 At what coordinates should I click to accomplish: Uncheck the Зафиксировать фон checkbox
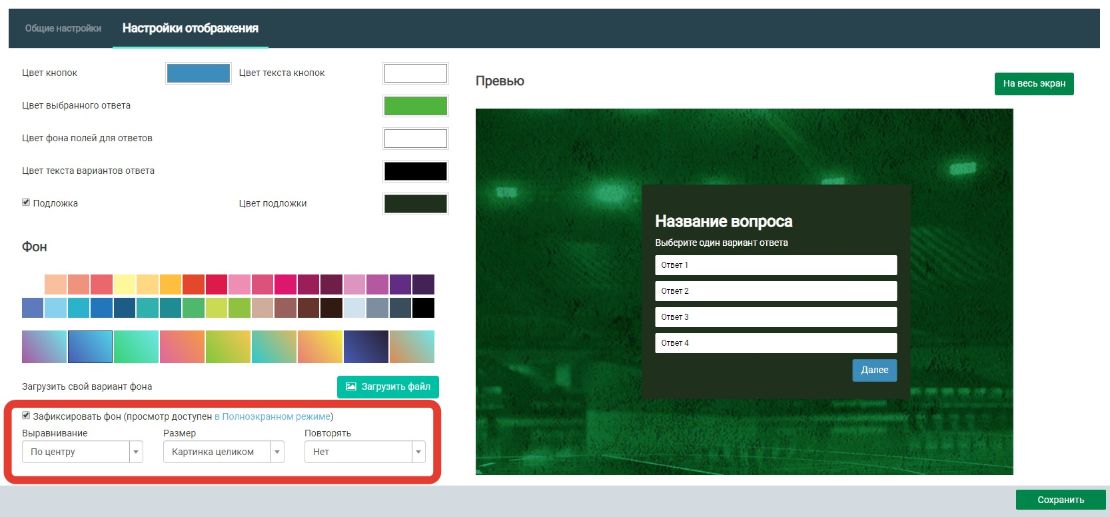[x=26, y=416]
